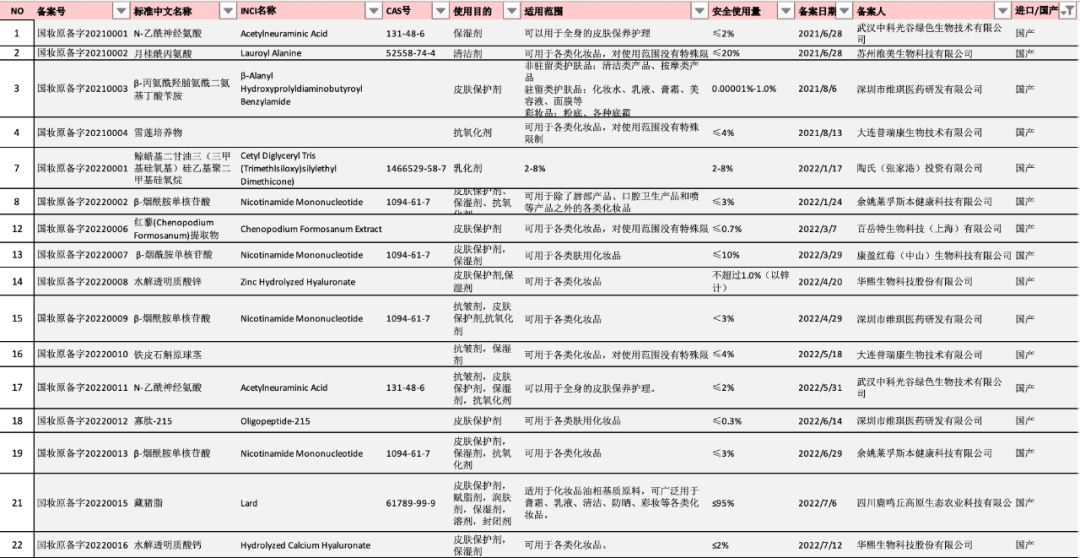Open the CAS号 filter dropdown arrow

(x=440, y=10)
